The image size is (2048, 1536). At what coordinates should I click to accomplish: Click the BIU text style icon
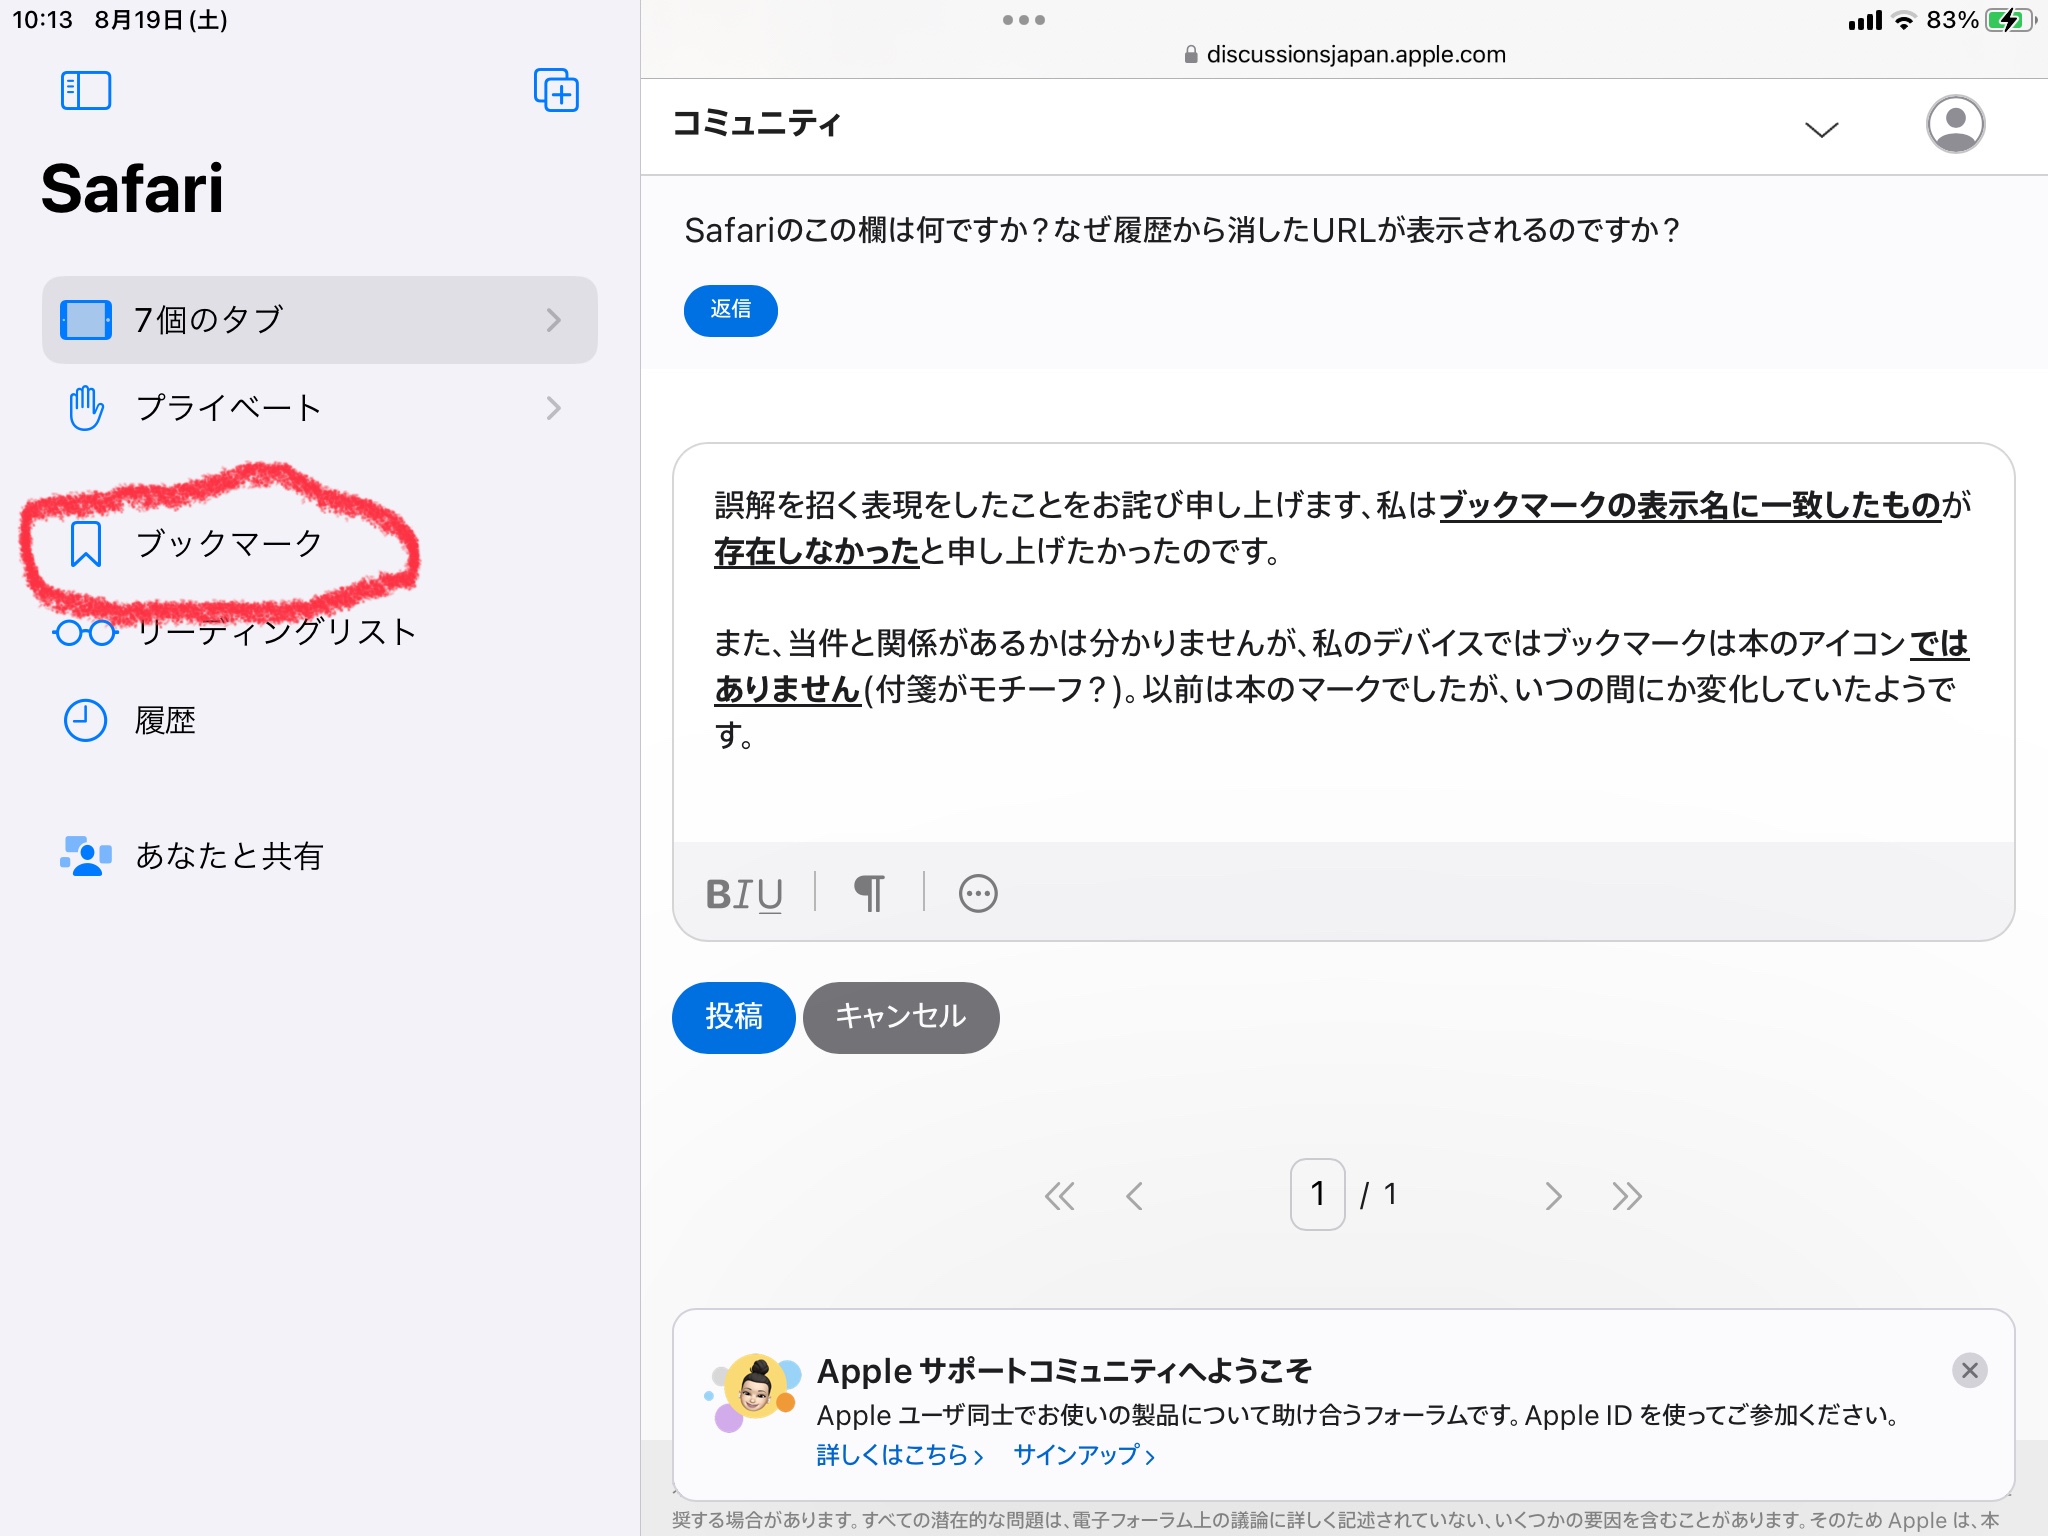click(744, 893)
